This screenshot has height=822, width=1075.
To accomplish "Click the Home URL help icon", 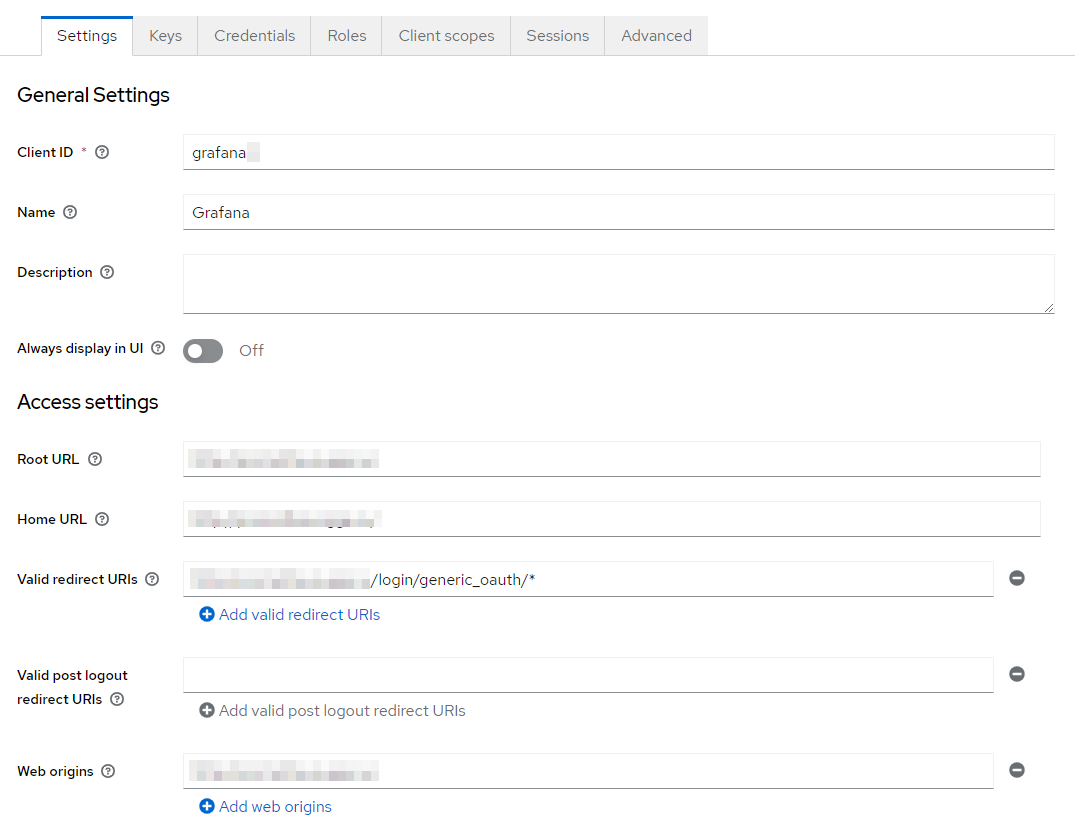I will coord(102,520).
